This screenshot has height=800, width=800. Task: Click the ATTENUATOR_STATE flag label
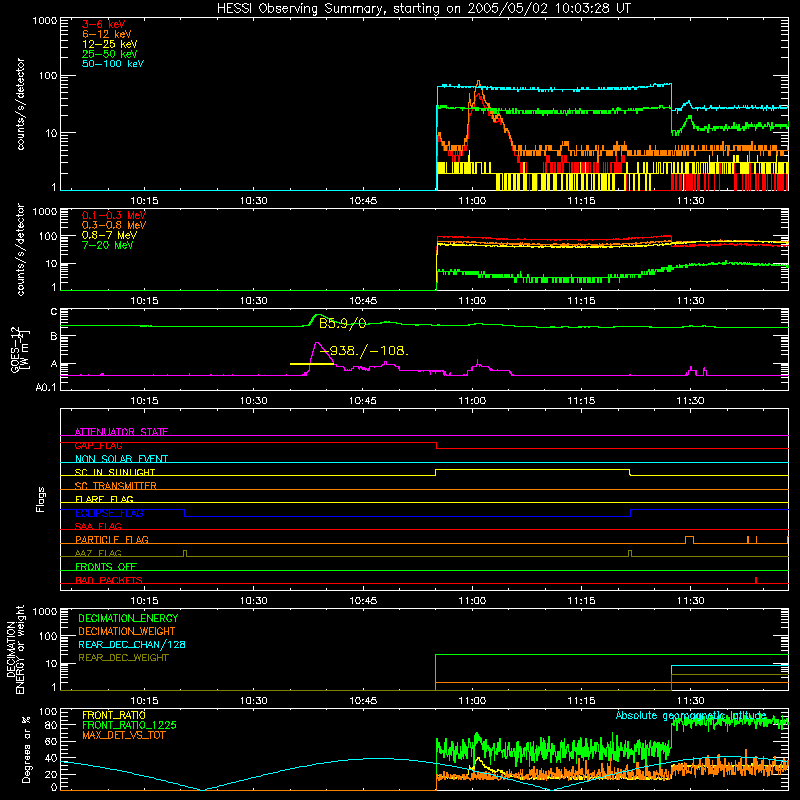[121, 432]
